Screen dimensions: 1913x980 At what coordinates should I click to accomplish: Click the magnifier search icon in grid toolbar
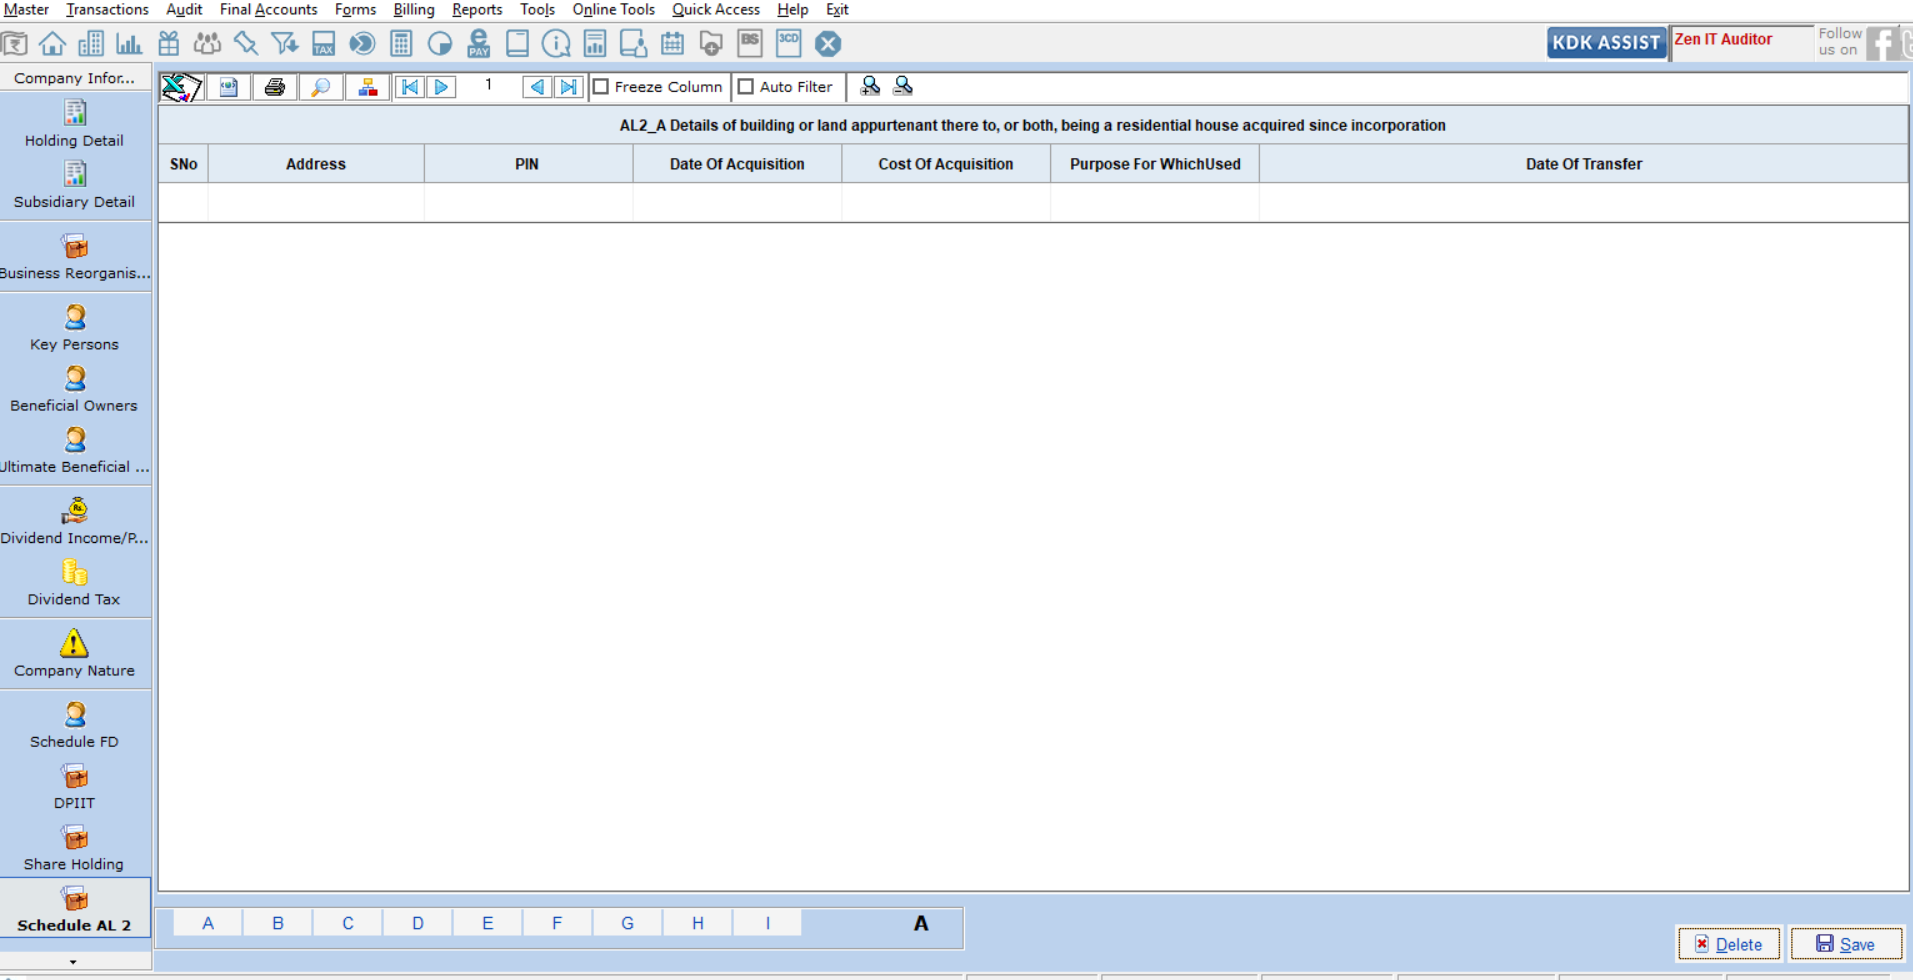(x=321, y=87)
